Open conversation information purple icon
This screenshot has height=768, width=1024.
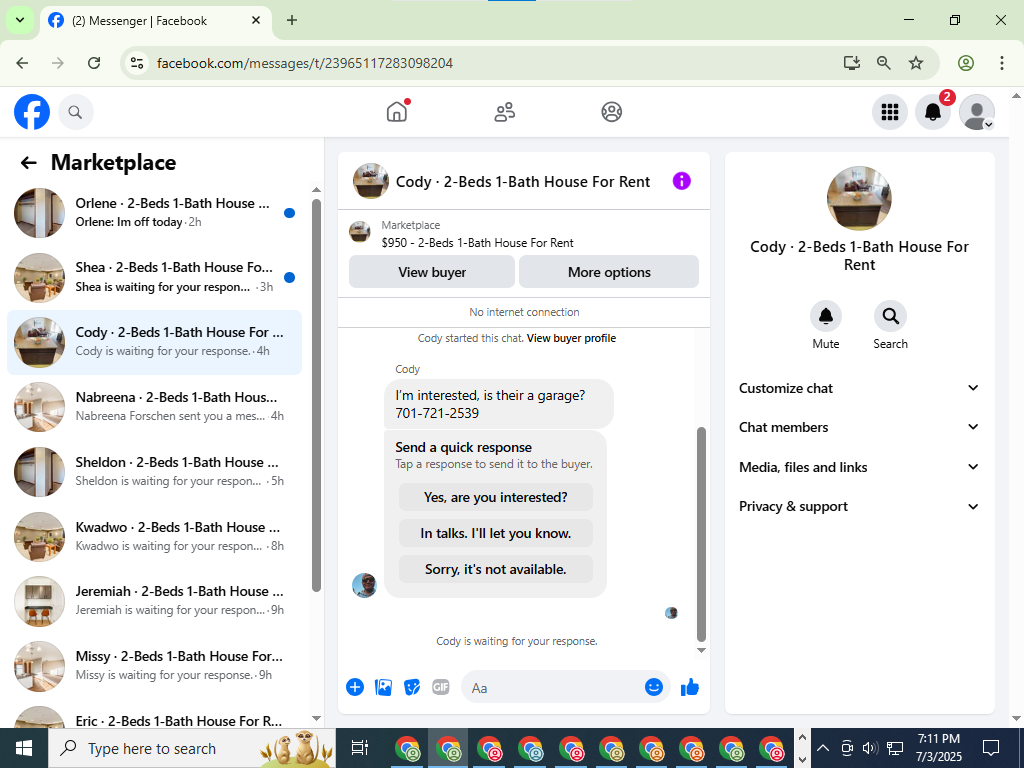click(681, 181)
